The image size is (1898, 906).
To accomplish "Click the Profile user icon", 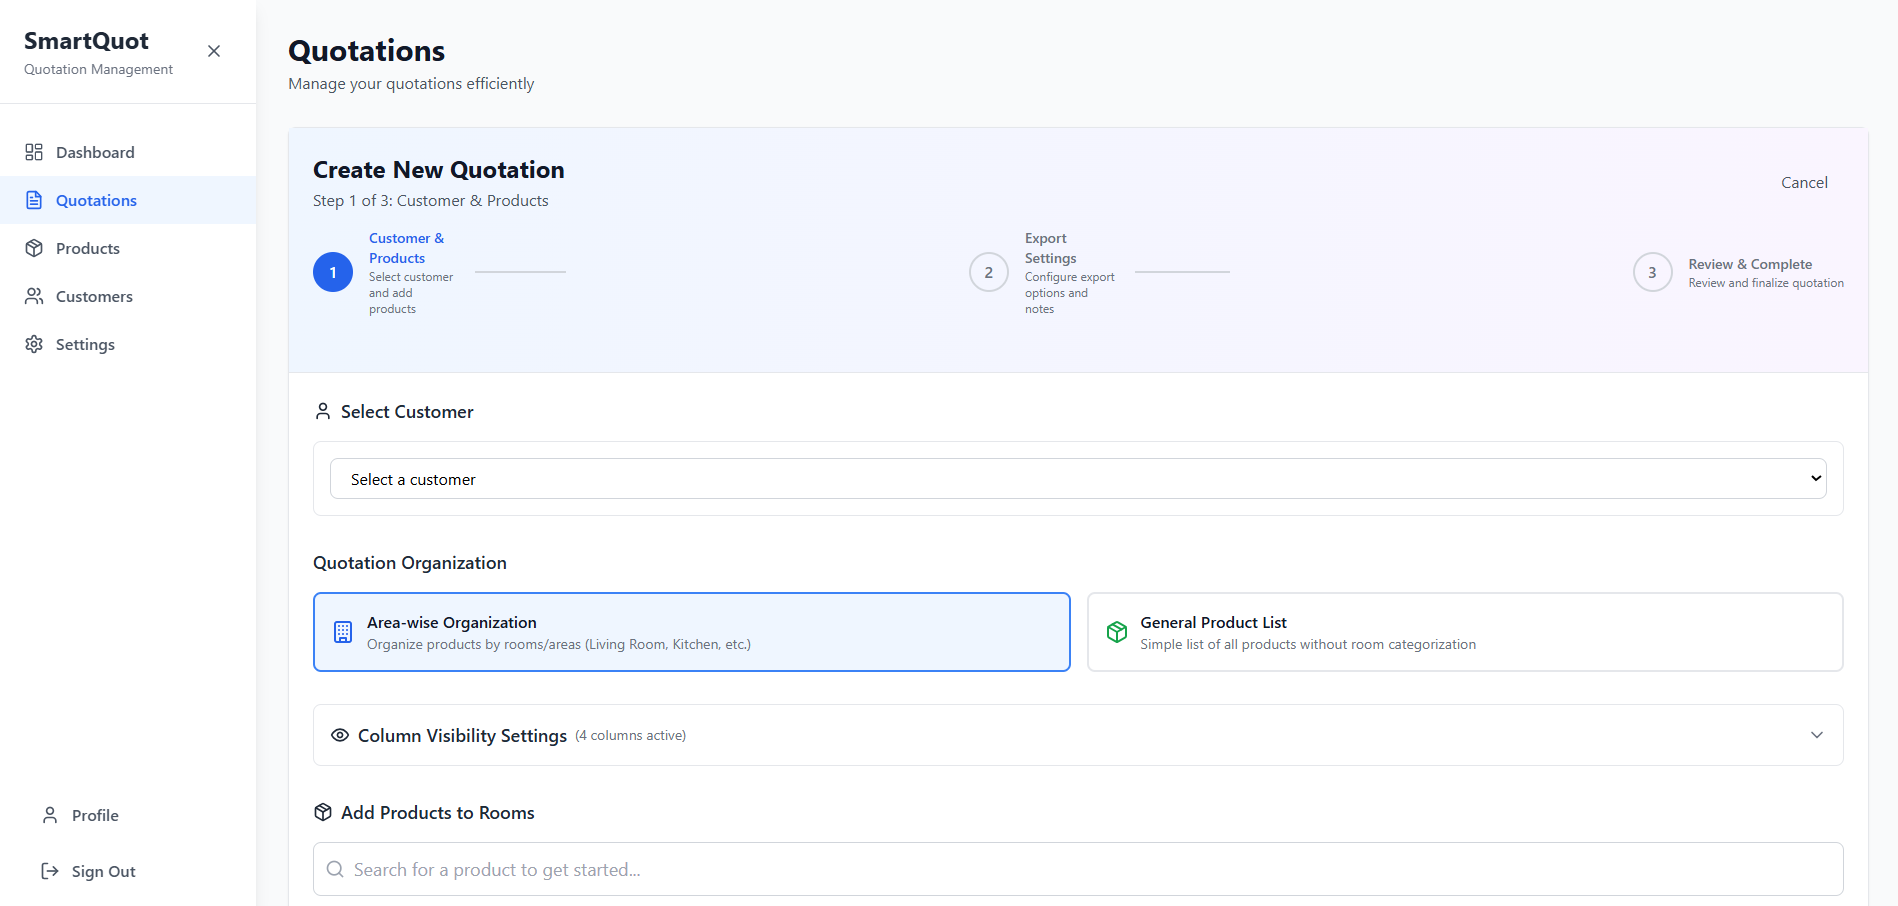I will (50, 815).
